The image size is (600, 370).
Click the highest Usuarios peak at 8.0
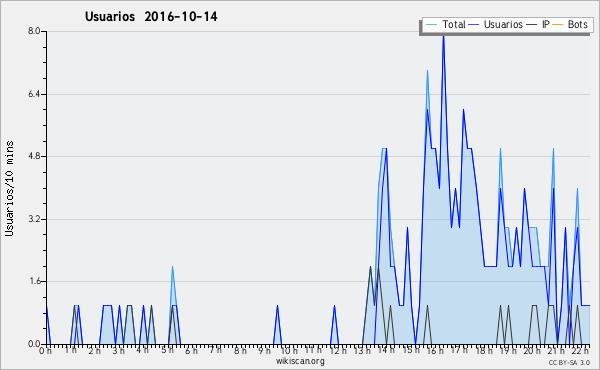[443, 36]
